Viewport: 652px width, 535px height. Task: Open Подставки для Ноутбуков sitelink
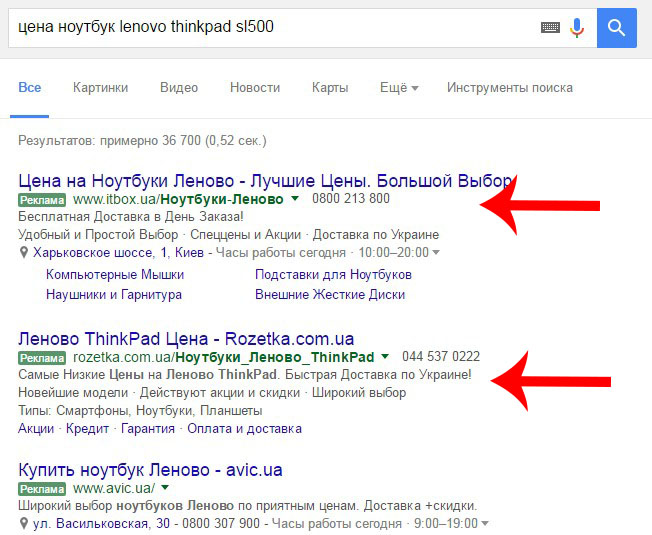tap(333, 274)
